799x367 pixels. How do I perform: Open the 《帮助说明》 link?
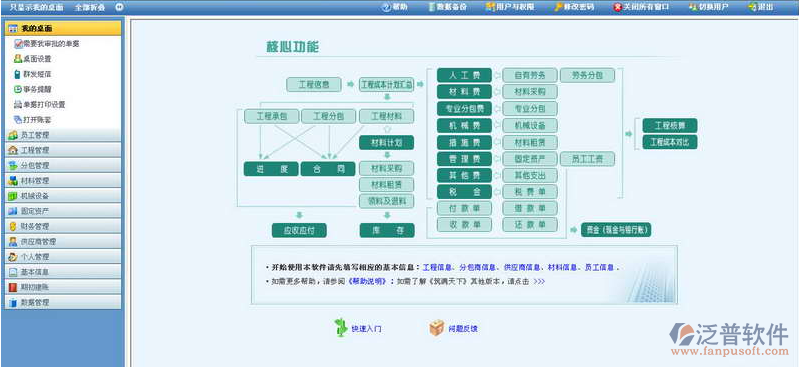click(x=366, y=281)
